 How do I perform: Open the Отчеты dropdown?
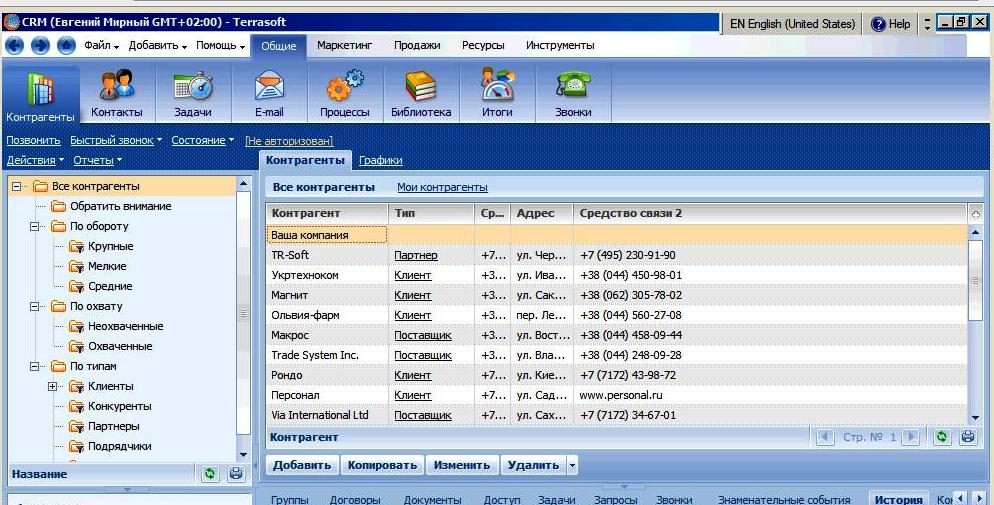click(x=98, y=160)
